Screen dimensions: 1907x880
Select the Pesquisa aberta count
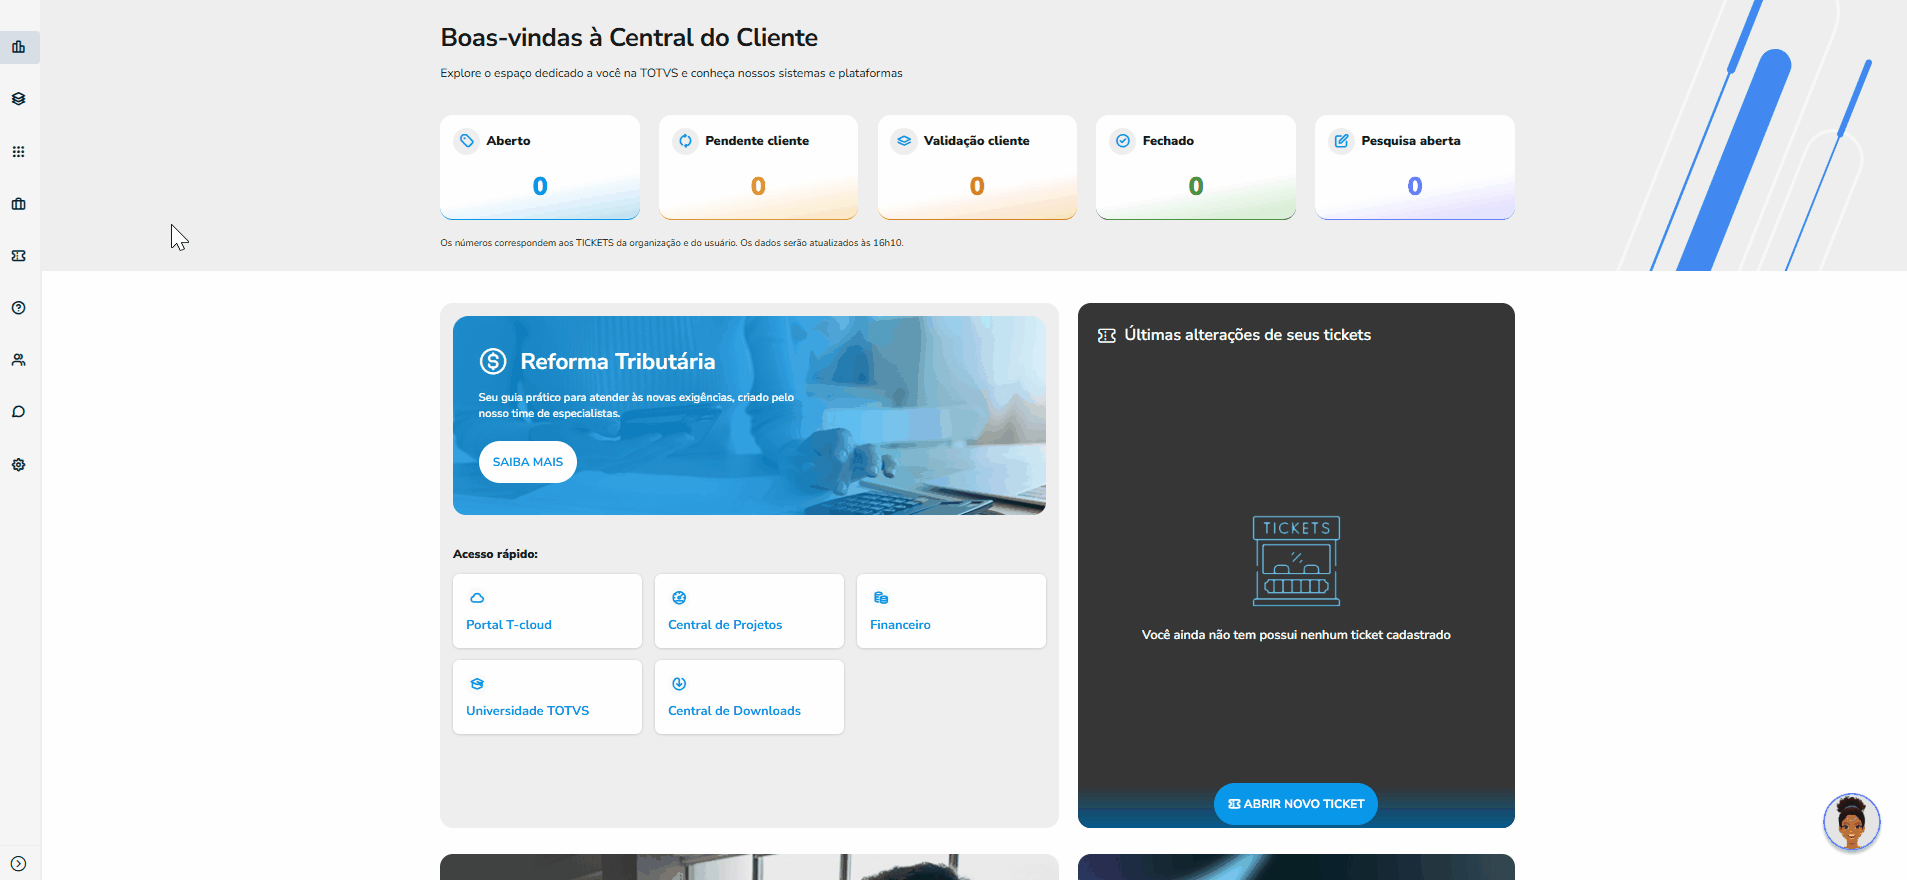(x=1415, y=186)
